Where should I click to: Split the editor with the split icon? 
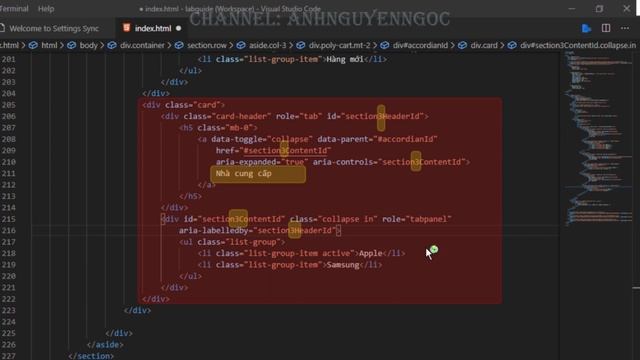coord(606,28)
